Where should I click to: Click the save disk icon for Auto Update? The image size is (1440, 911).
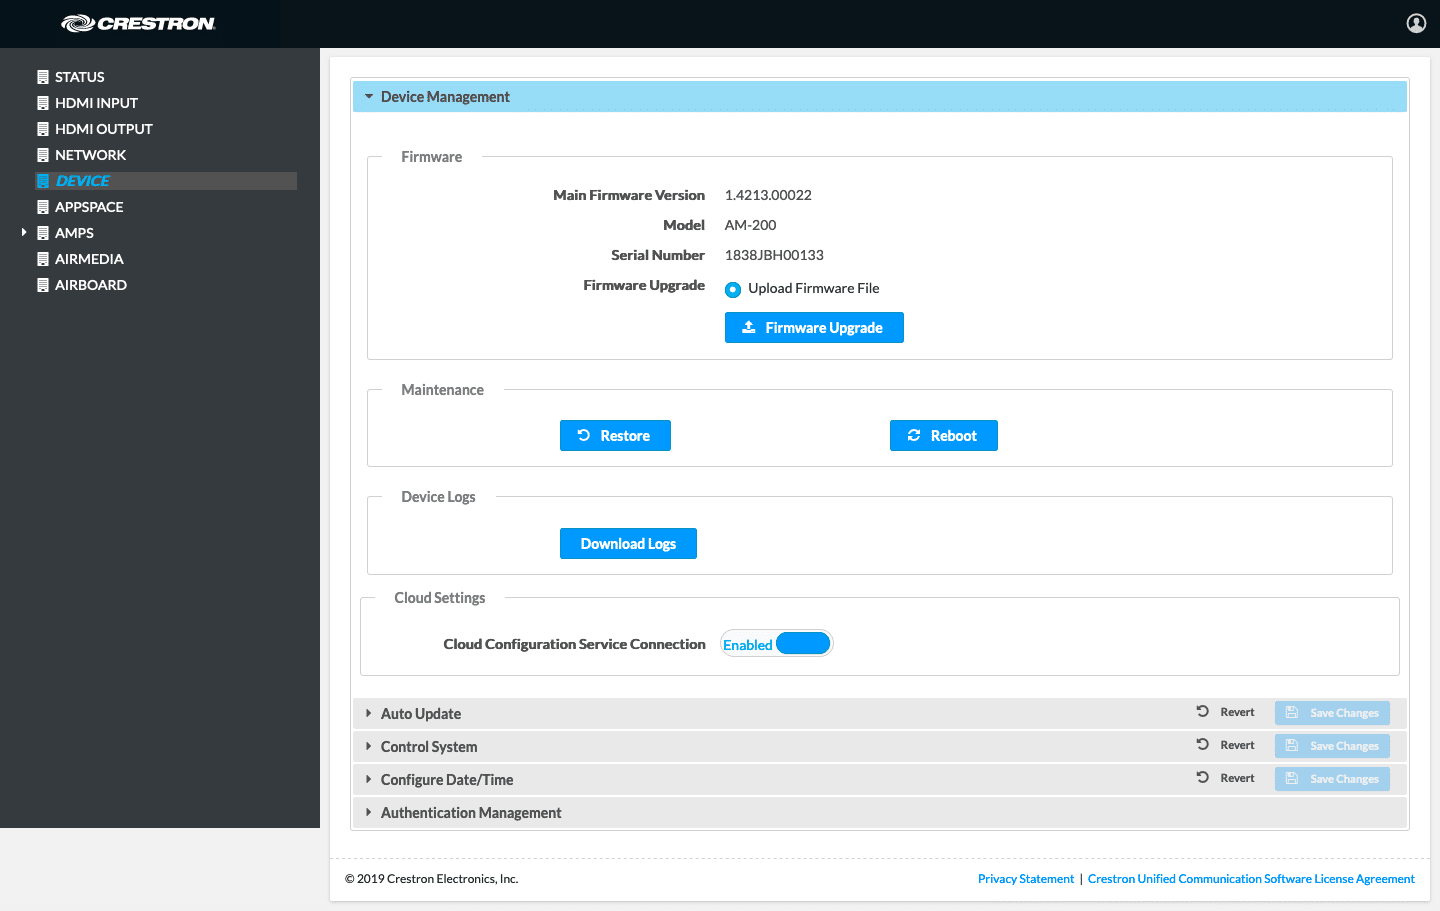click(x=1292, y=713)
